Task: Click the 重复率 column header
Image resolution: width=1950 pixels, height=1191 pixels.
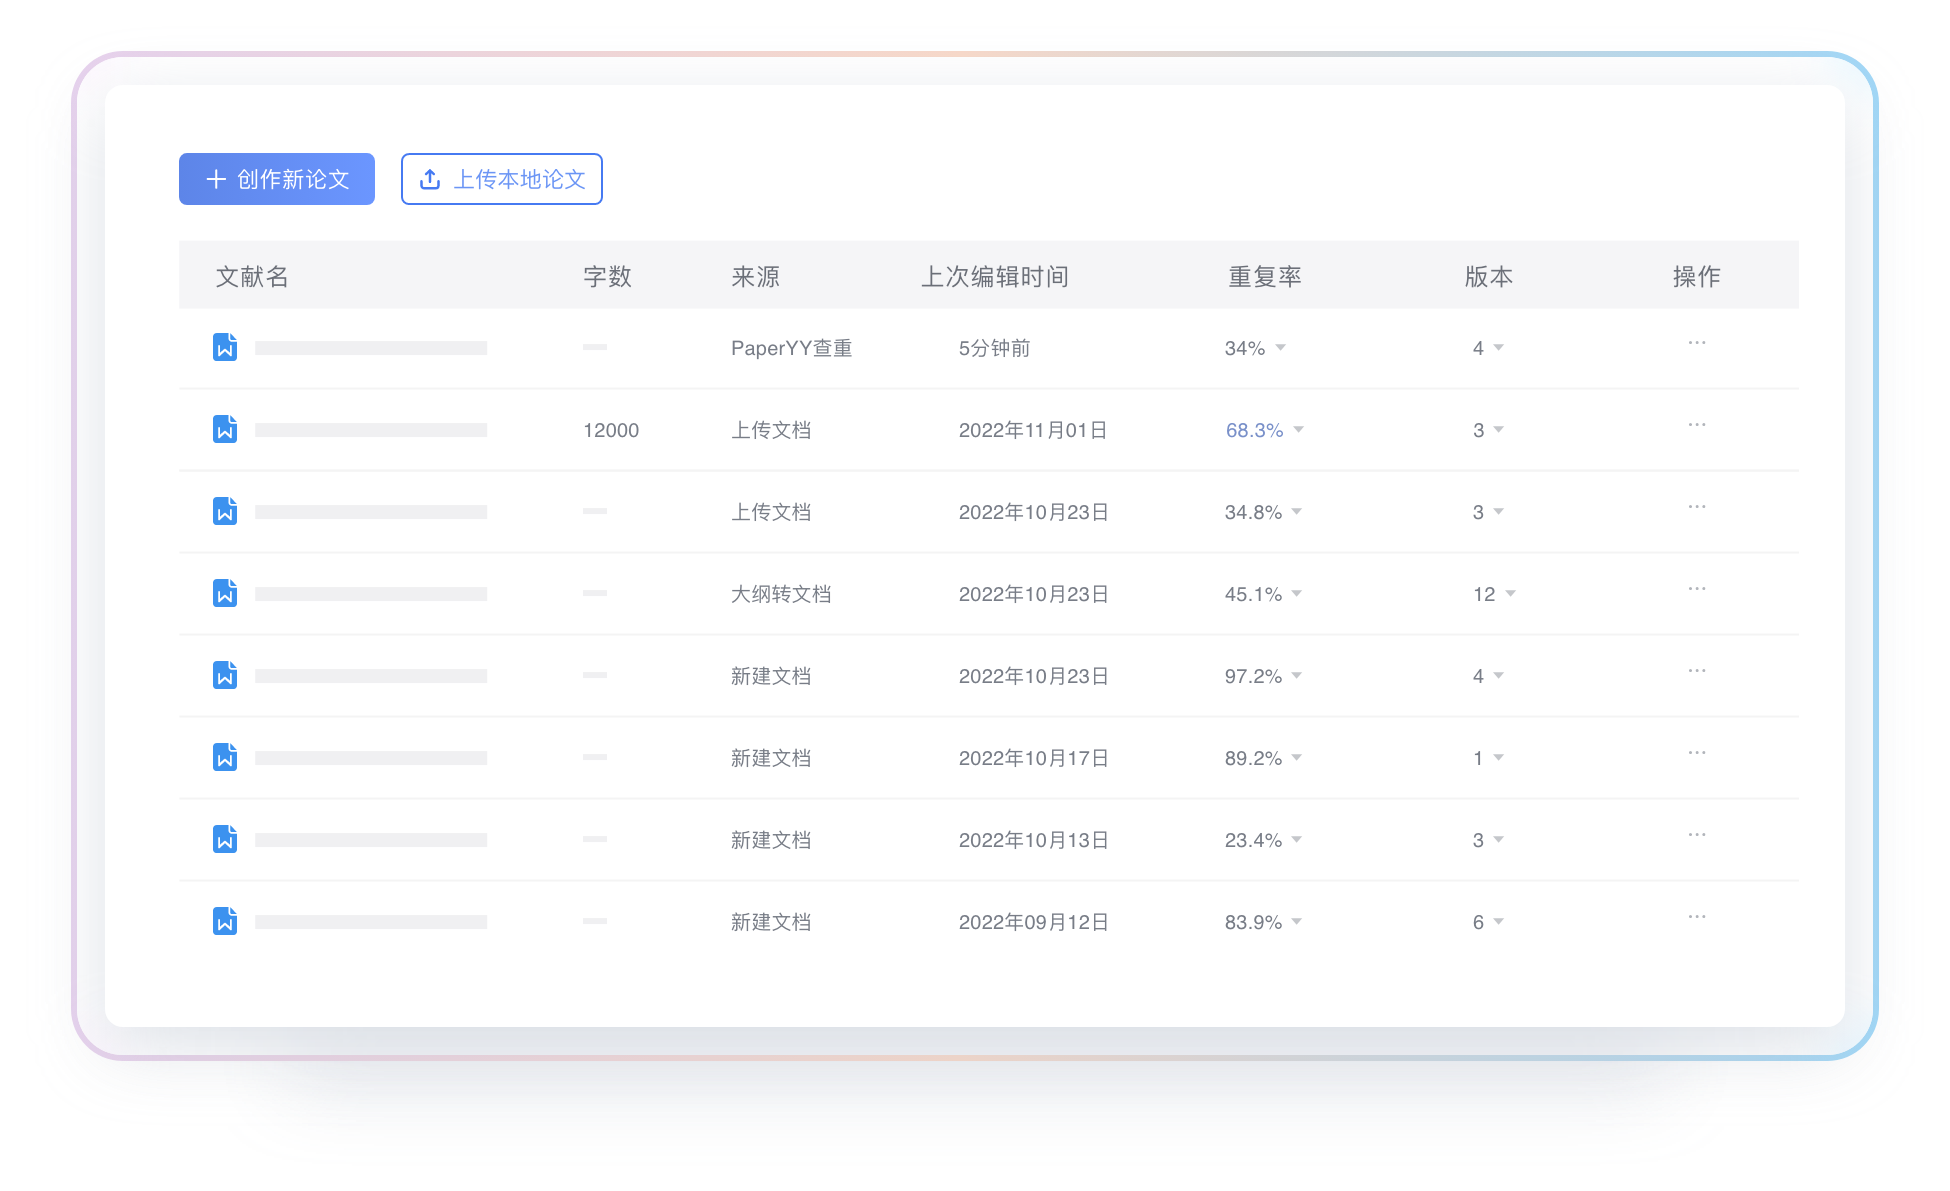Action: [1264, 277]
